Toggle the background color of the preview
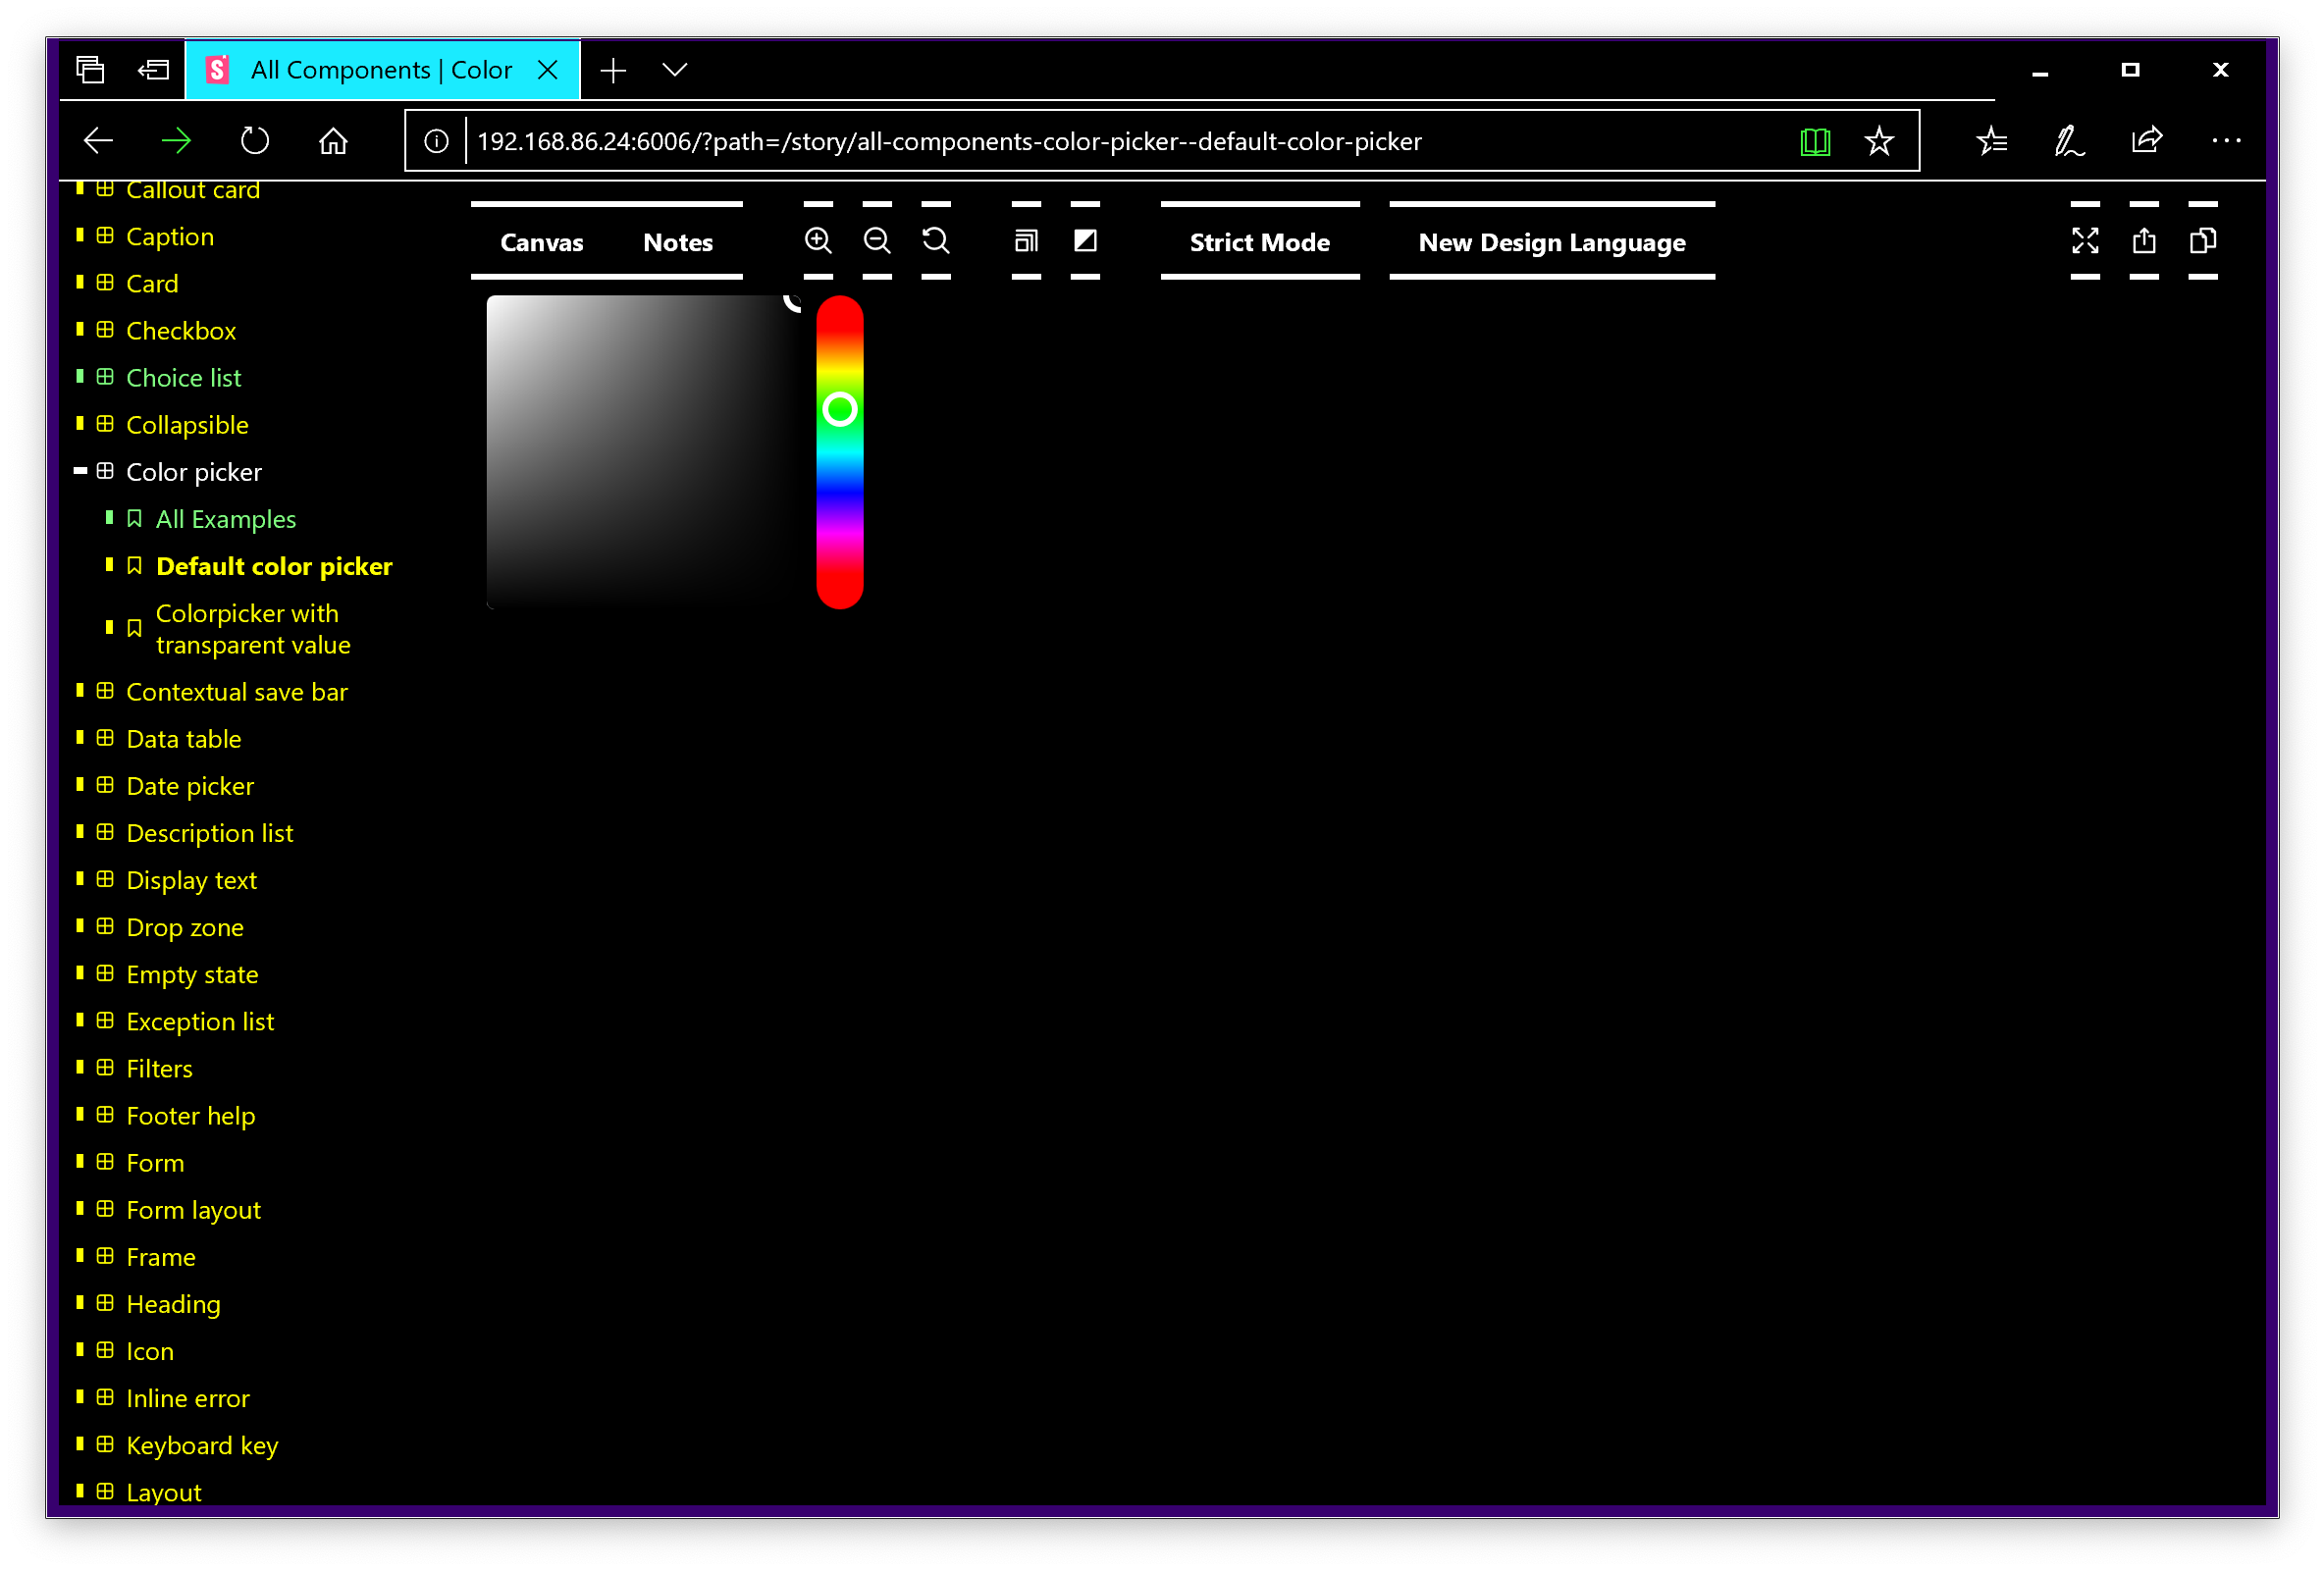Image resolution: width=2324 pixels, height=1572 pixels. [1085, 240]
